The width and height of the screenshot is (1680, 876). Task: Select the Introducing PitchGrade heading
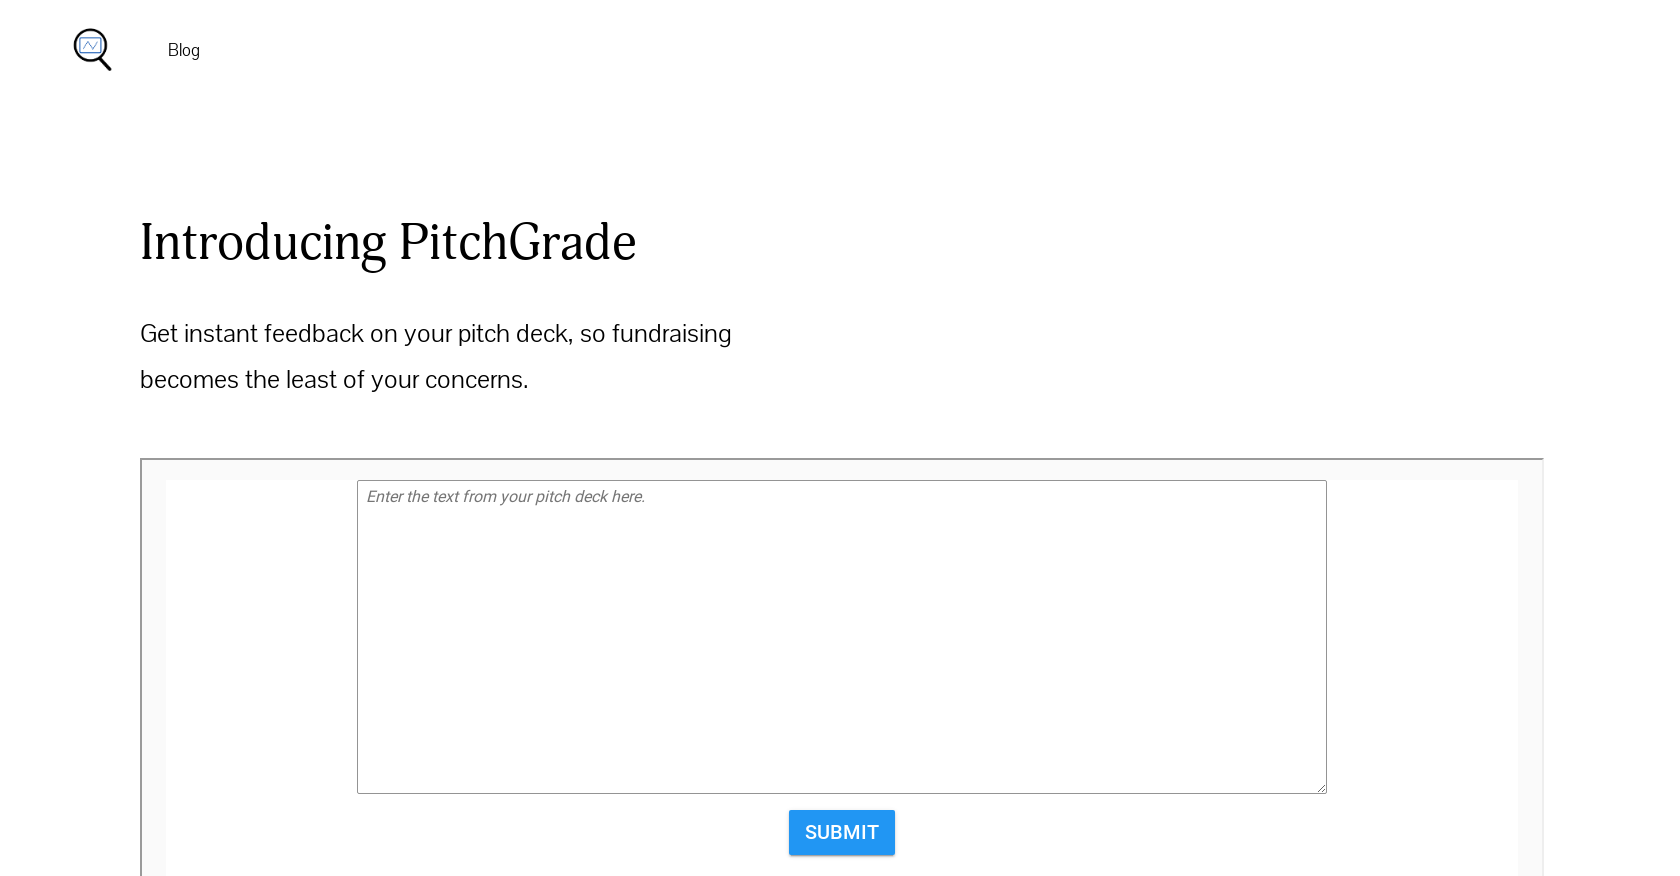coord(388,242)
